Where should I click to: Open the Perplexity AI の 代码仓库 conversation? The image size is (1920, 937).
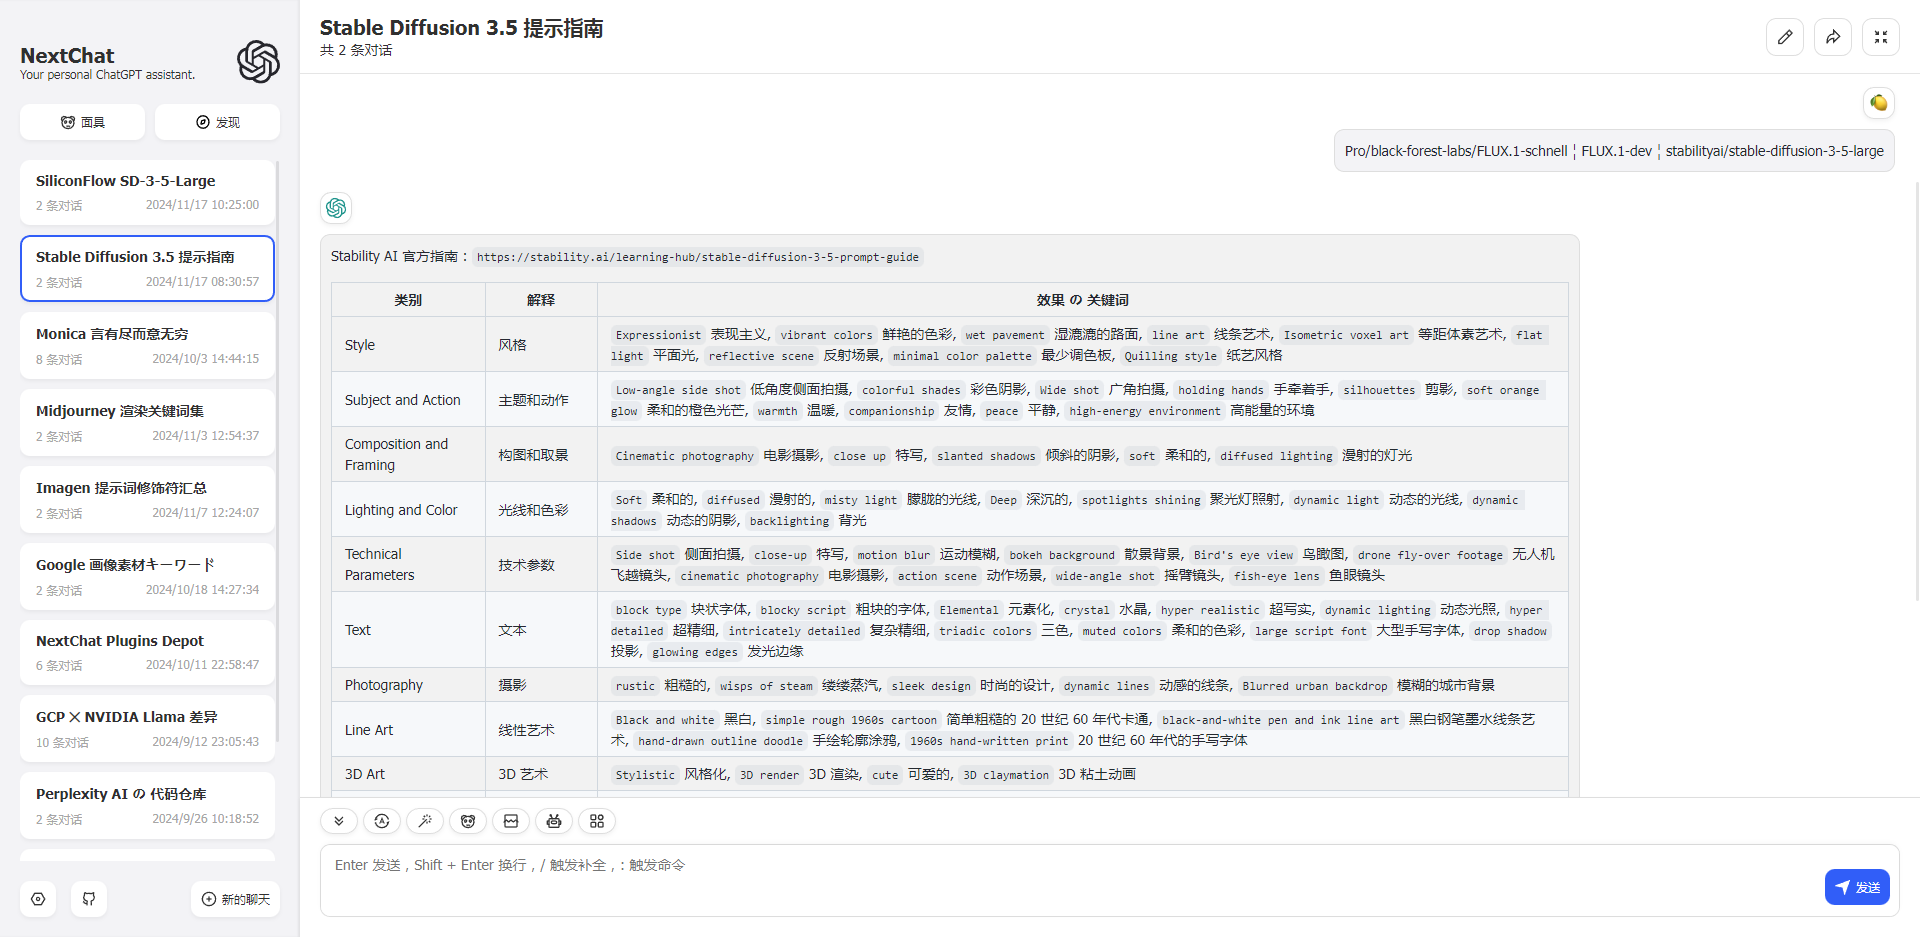click(x=147, y=805)
